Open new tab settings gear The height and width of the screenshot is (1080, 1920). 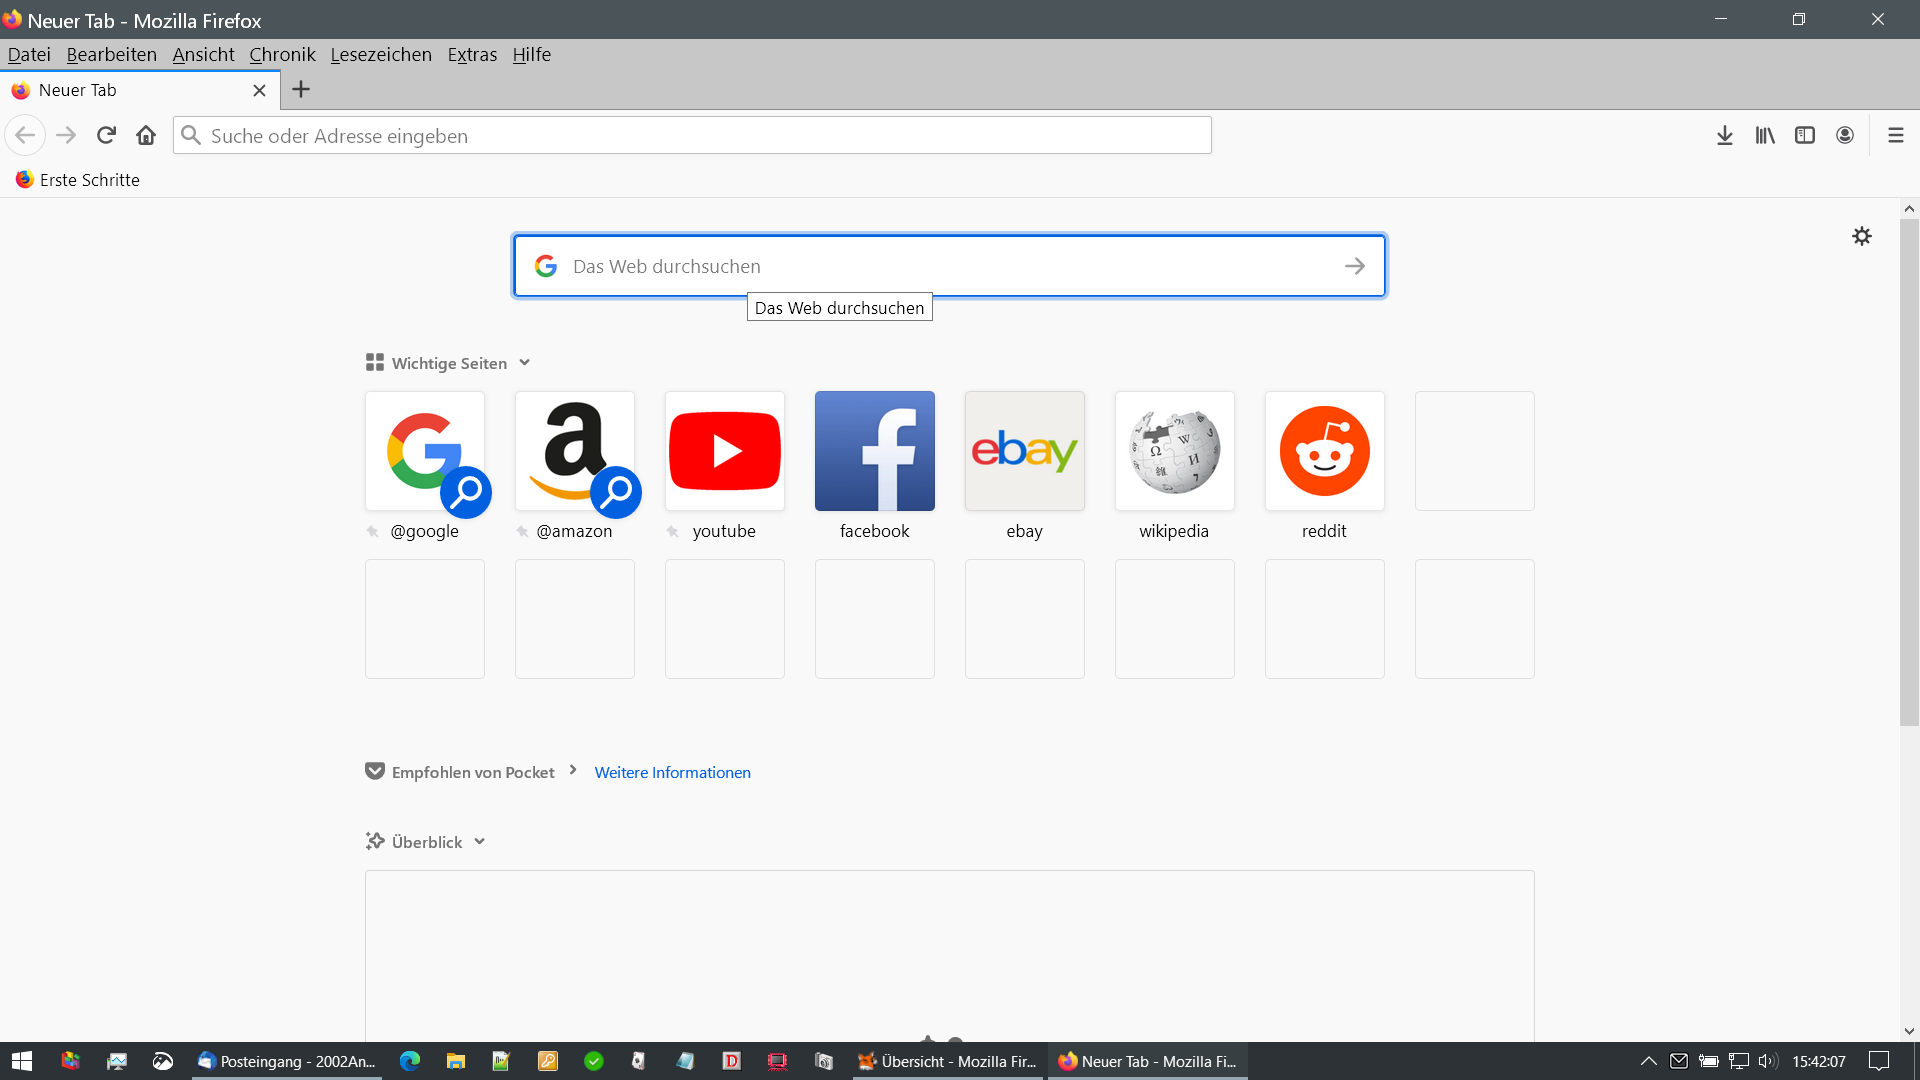(x=1861, y=237)
